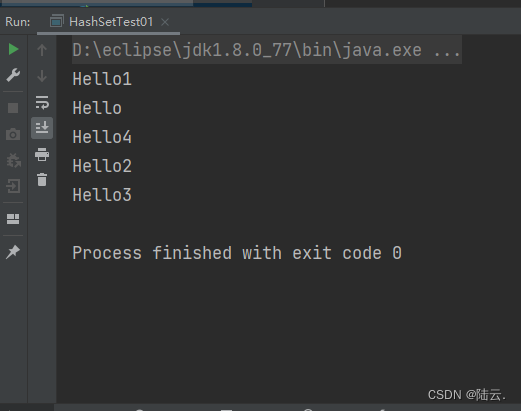This screenshot has width=521, height=411.
Task: Click the dump threads camera icon
Action: [13, 134]
